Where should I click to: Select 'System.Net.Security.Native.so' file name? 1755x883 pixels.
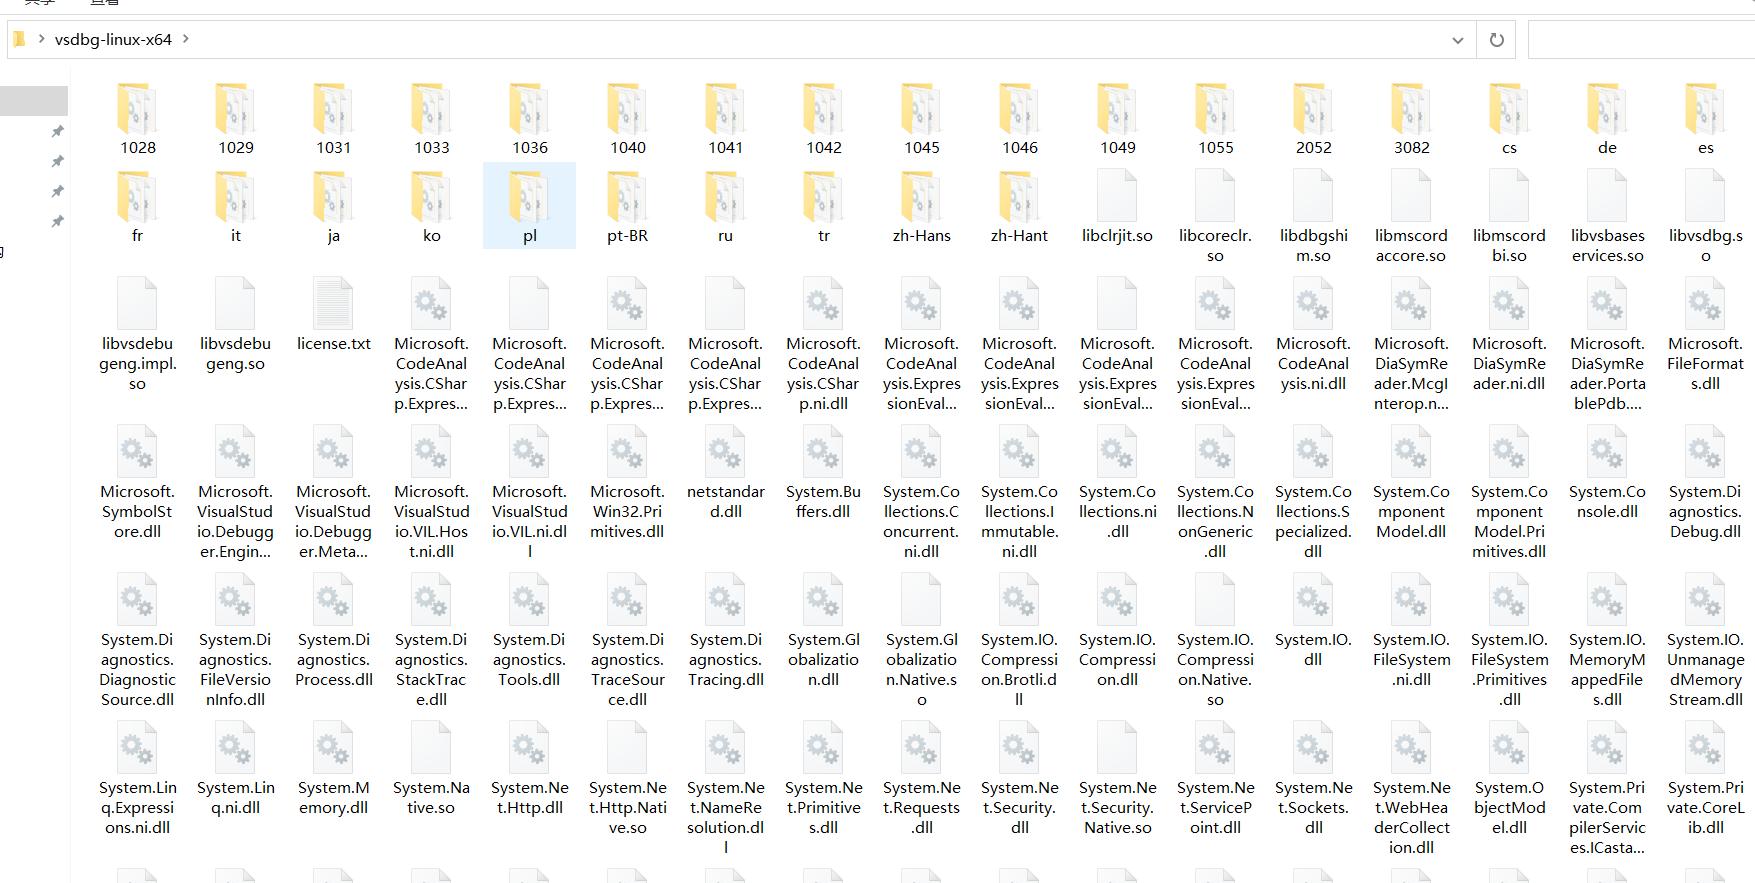(x=1117, y=808)
